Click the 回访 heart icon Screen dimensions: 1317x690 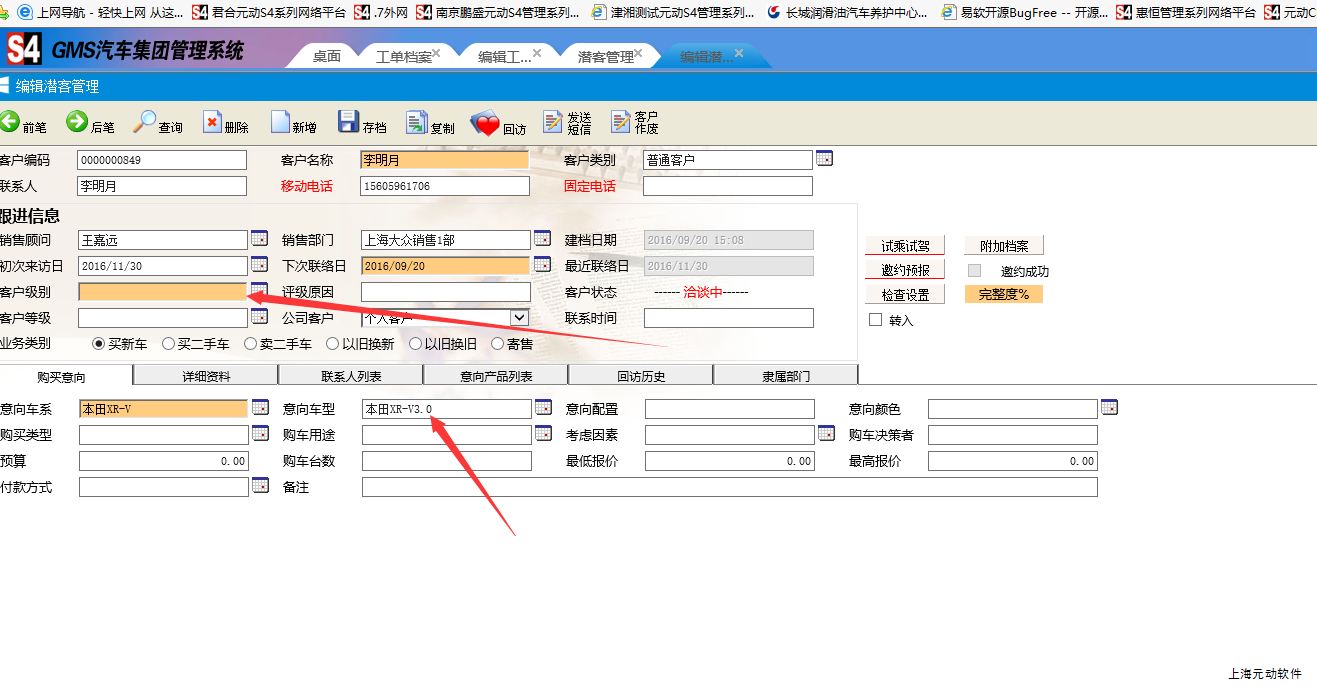(485, 124)
